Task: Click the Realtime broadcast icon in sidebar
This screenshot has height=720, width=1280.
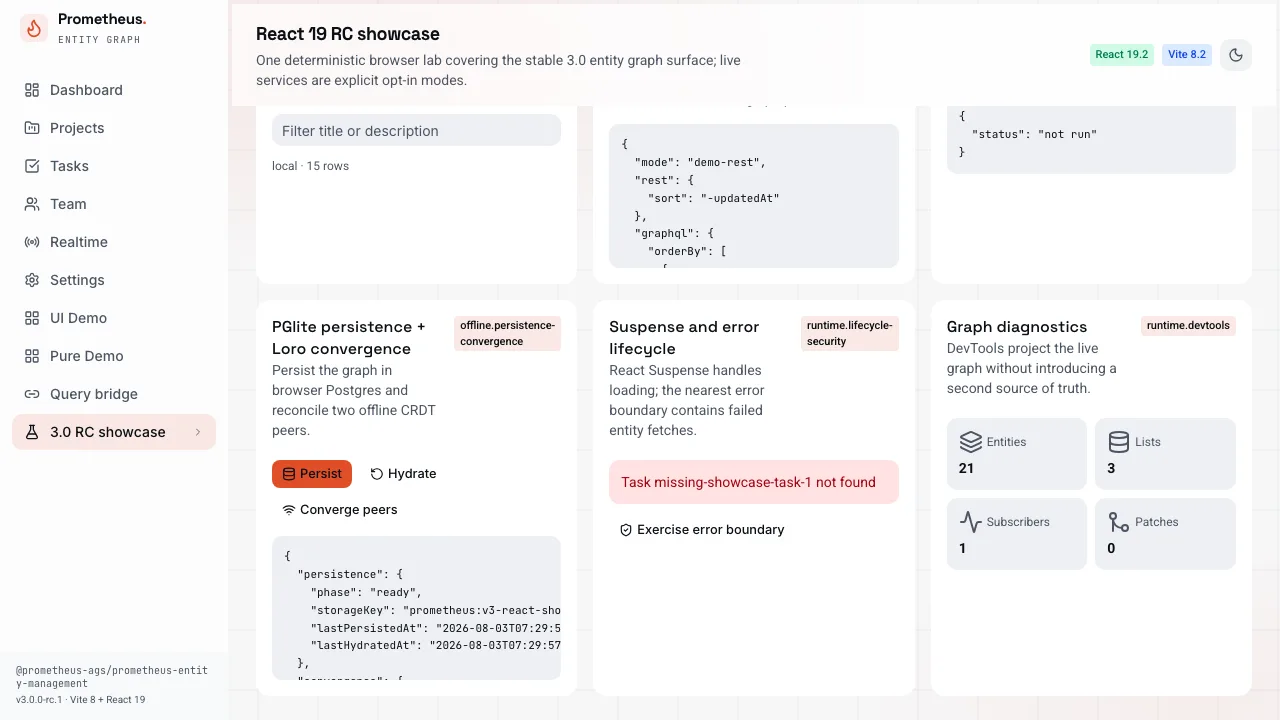Action: coord(32,242)
